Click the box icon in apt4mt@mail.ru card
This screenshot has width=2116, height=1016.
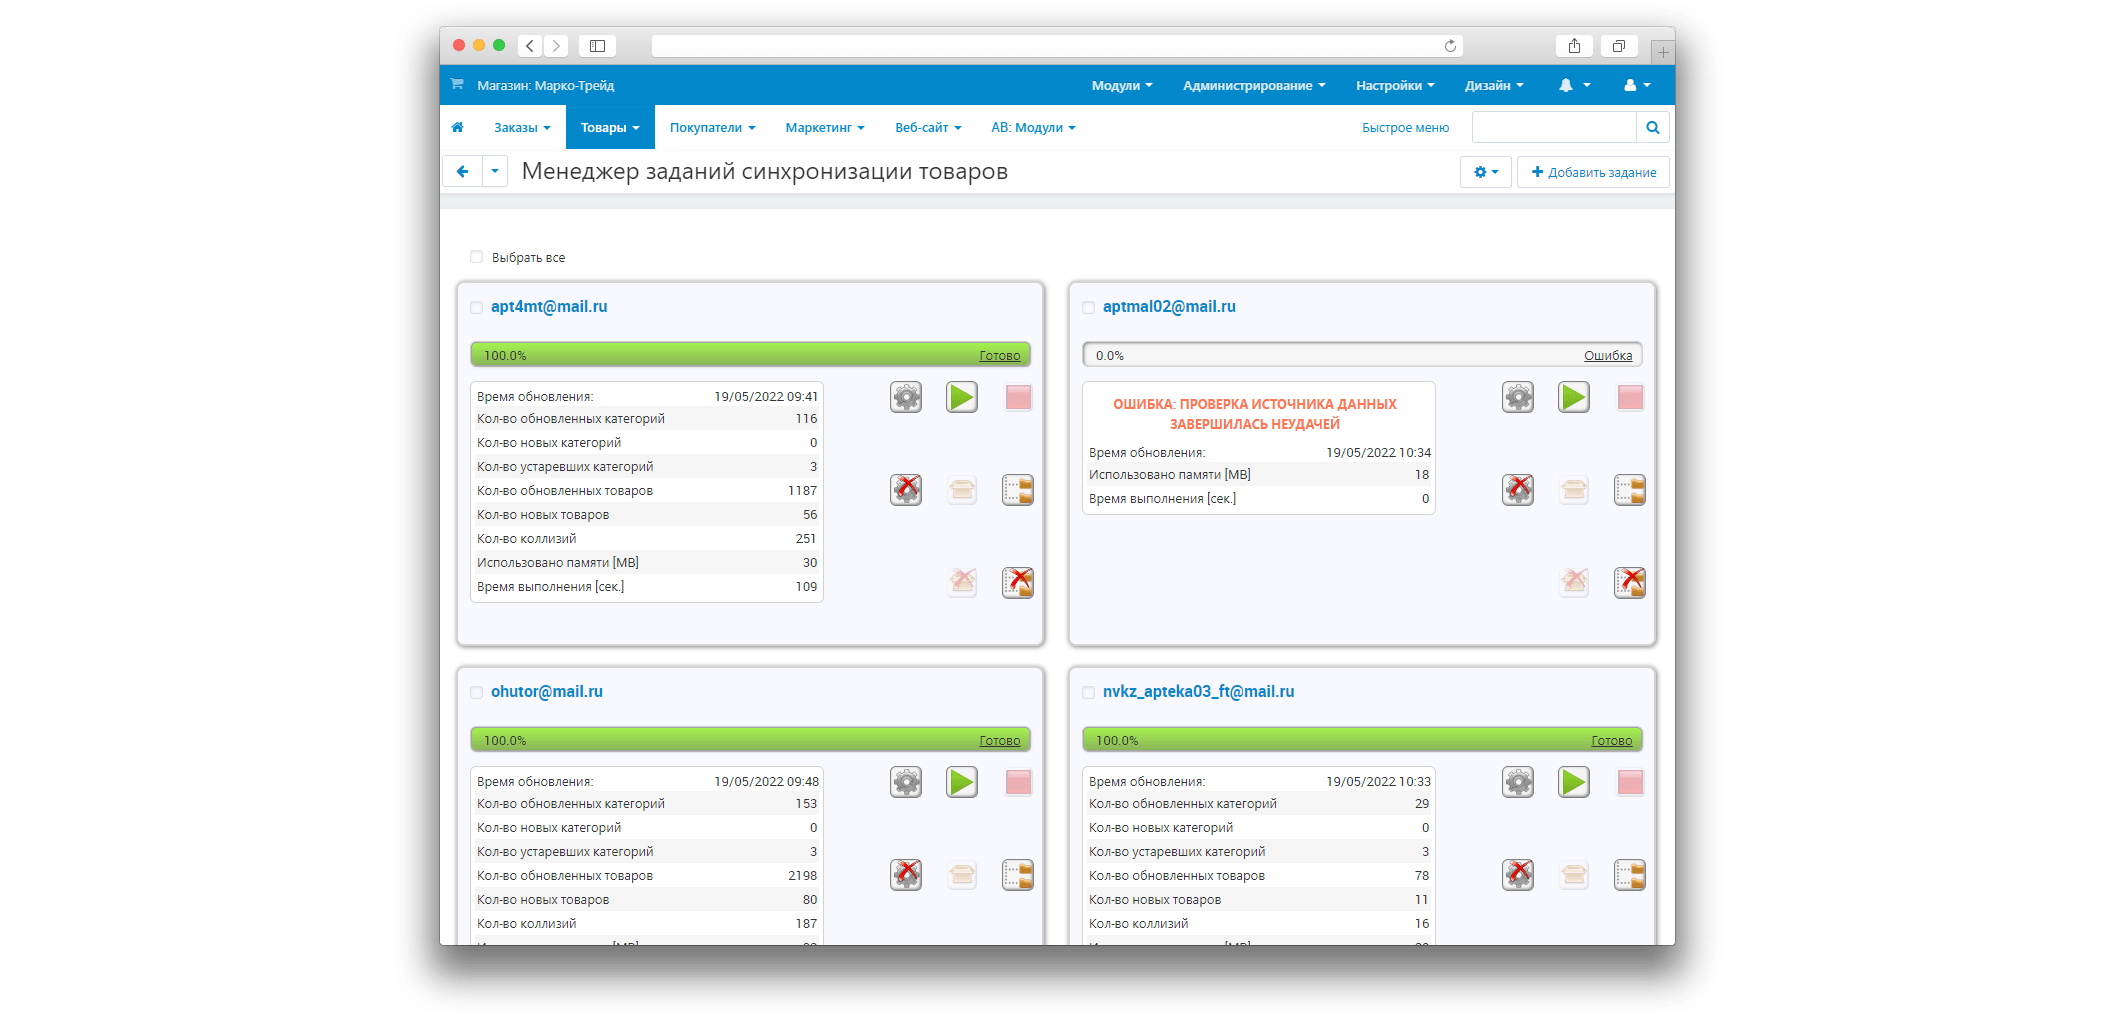point(962,489)
